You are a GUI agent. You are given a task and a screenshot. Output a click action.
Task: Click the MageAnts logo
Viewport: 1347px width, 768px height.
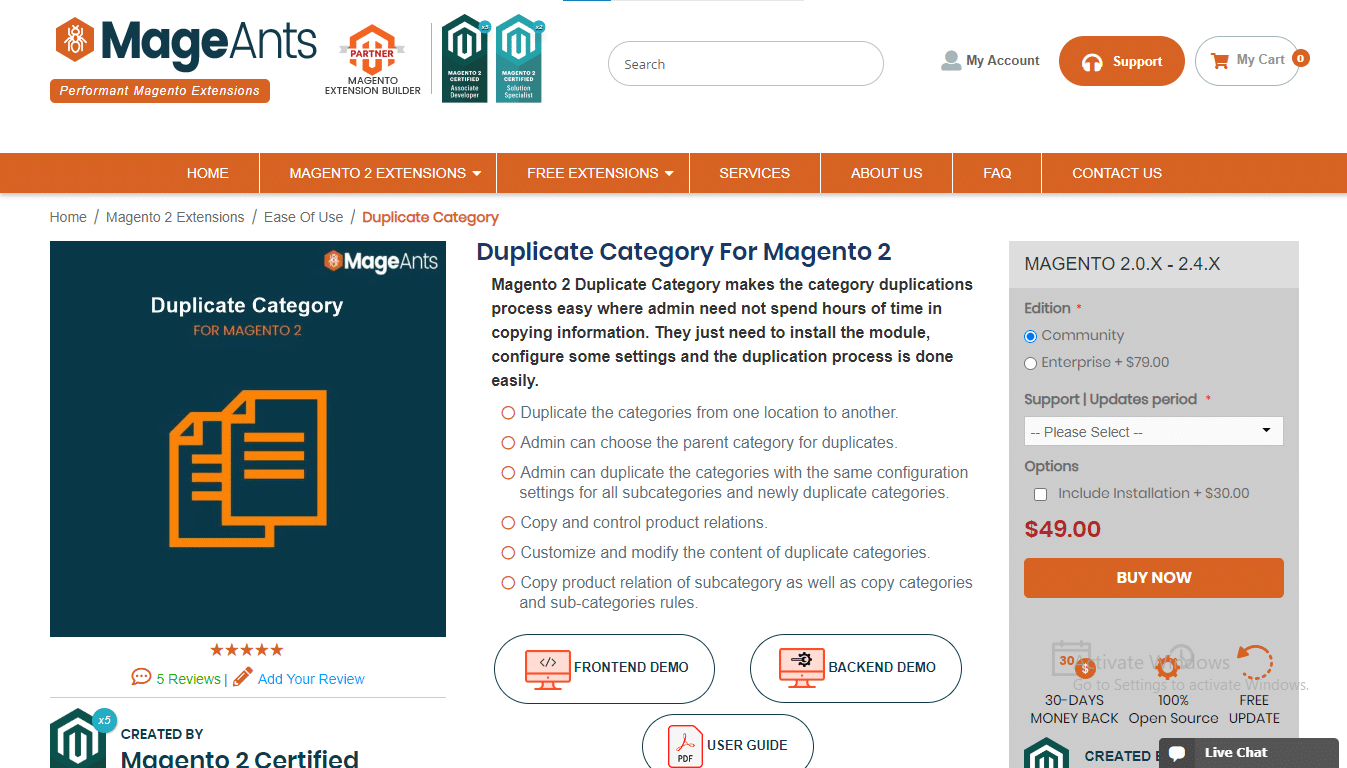tap(186, 42)
